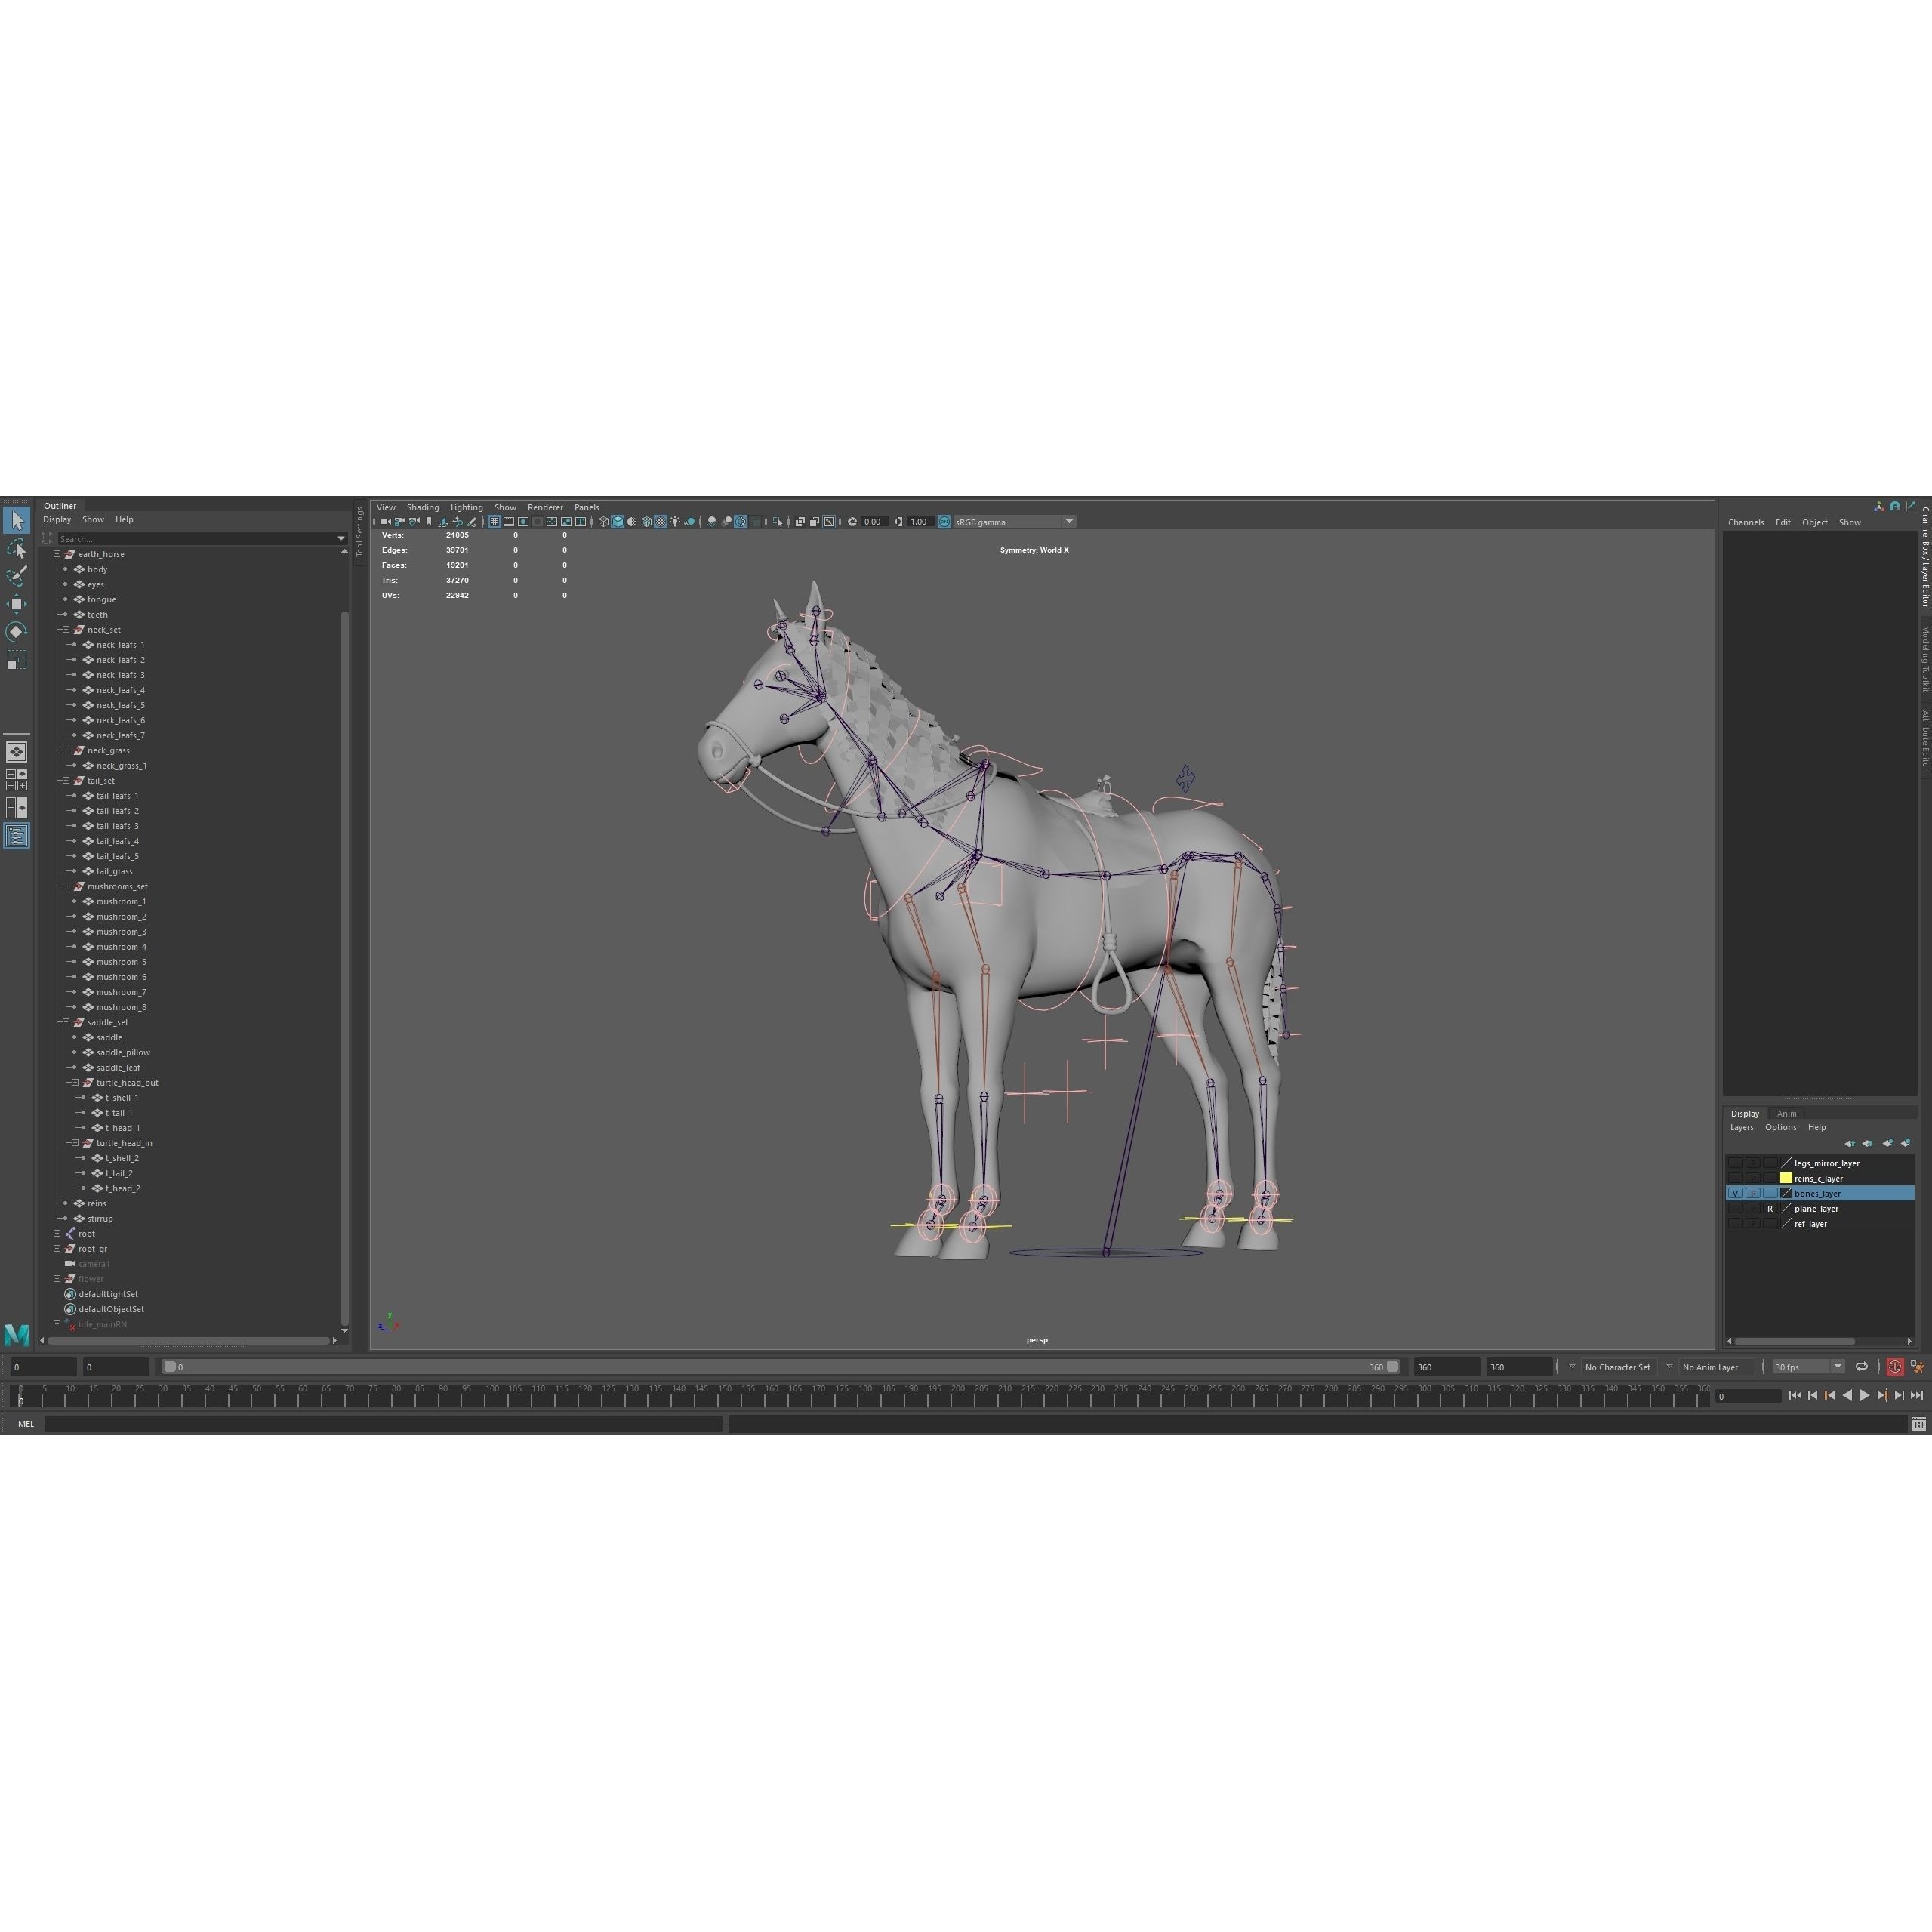Click the yellow color swatch of reins_c_layer
This screenshot has height=1932, width=1932.
(1786, 1178)
